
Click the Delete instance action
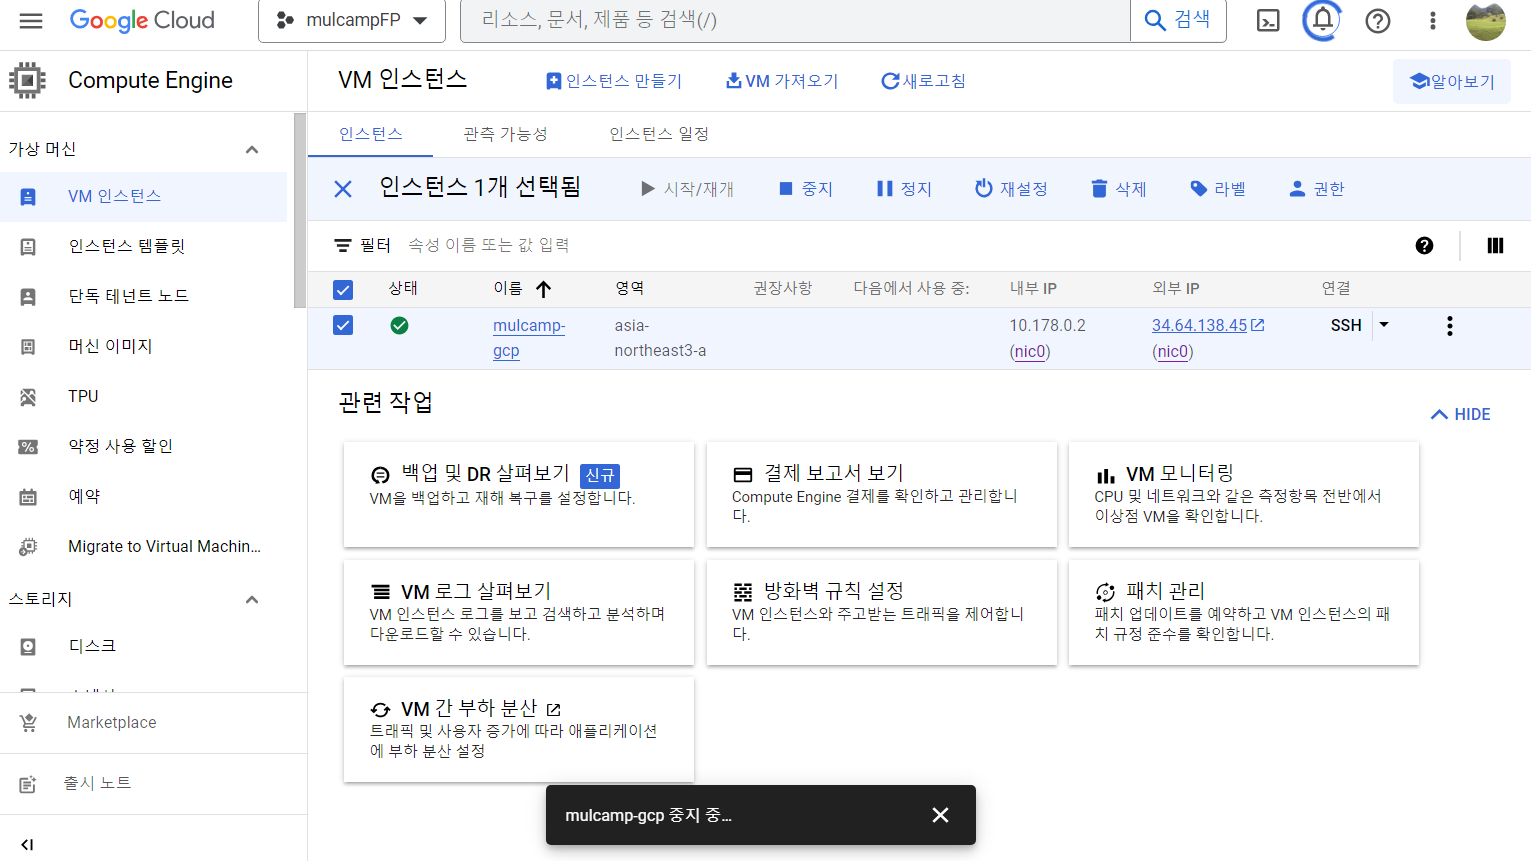coord(1119,189)
